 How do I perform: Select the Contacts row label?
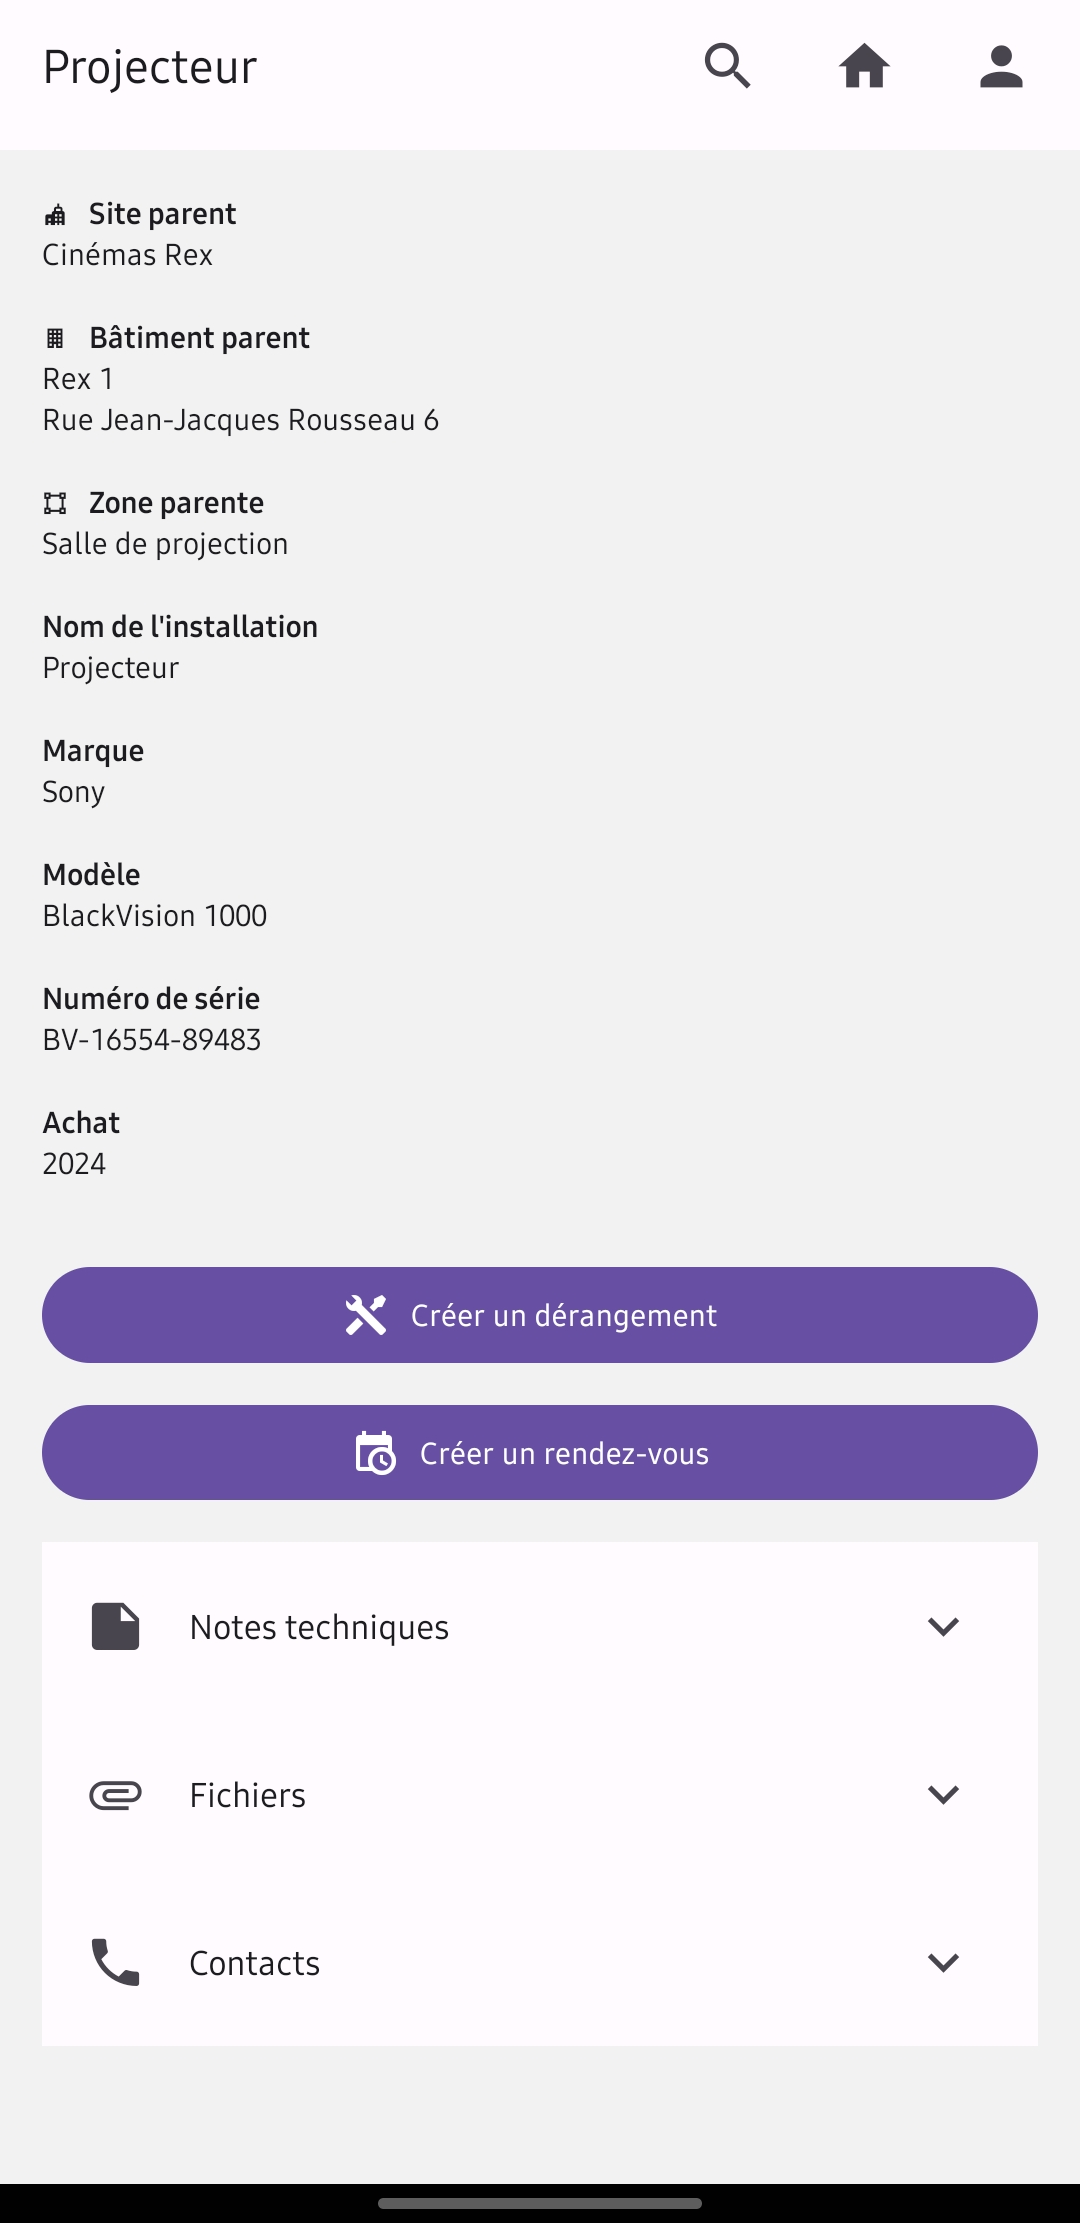coord(255,1963)
